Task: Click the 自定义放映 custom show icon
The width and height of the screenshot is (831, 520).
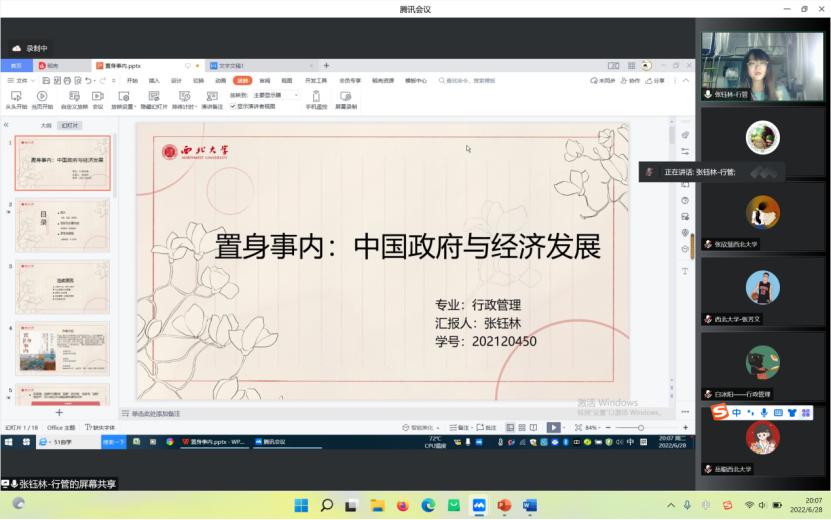Action: tap(73, 96)
